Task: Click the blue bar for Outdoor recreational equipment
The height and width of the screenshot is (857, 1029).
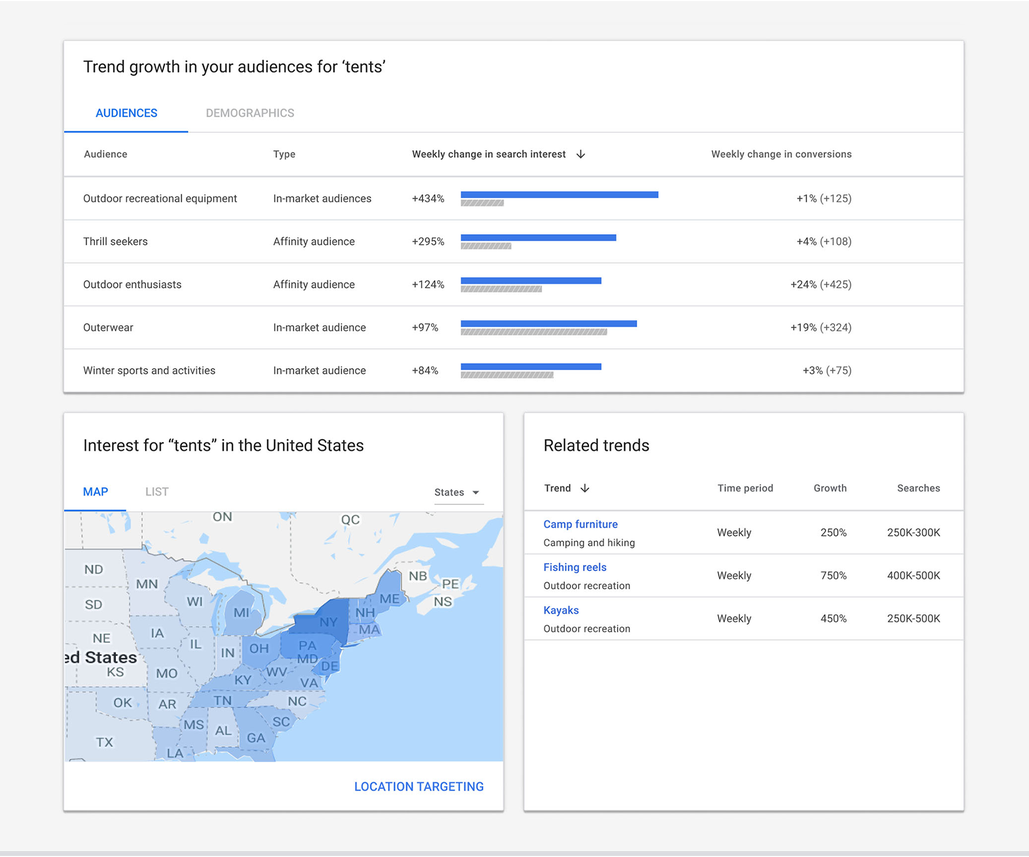Action: (559, 194)
